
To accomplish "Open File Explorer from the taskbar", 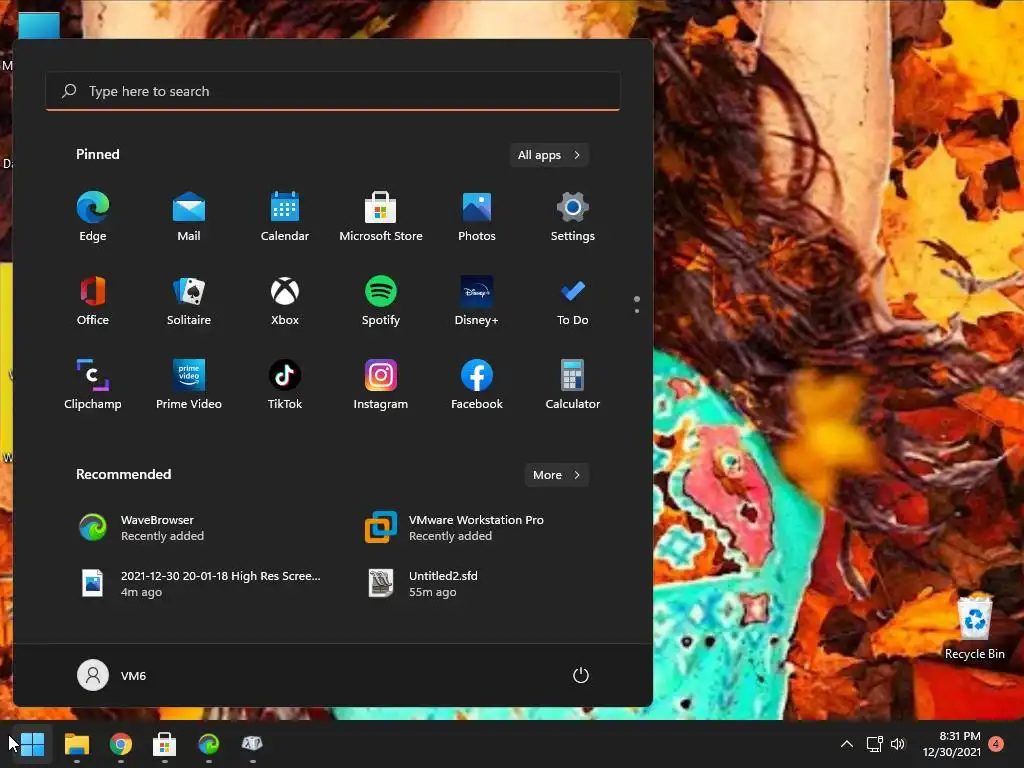I will [76, 744].
